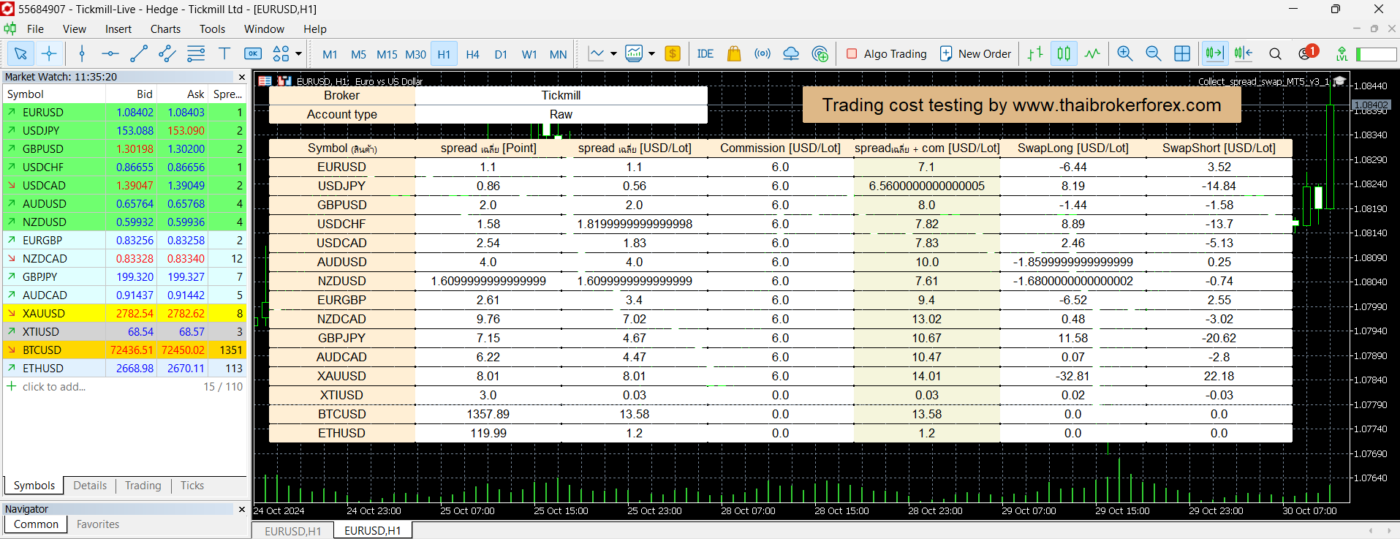Switch to candlestick chart display
The image size is (1400, 539).
tap(1064, 53)
